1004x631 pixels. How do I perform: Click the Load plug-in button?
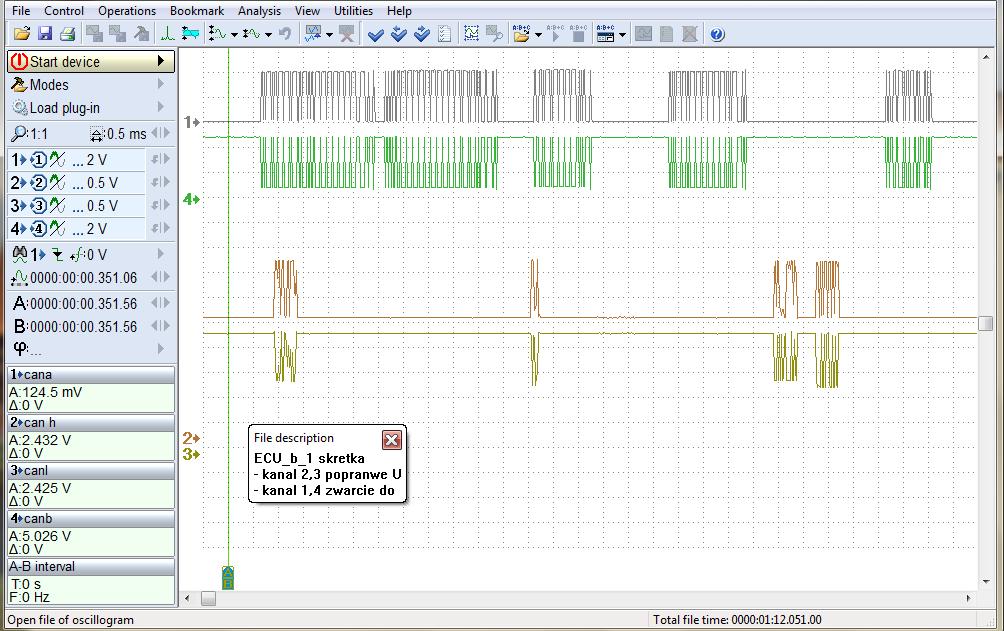(64, 108)
